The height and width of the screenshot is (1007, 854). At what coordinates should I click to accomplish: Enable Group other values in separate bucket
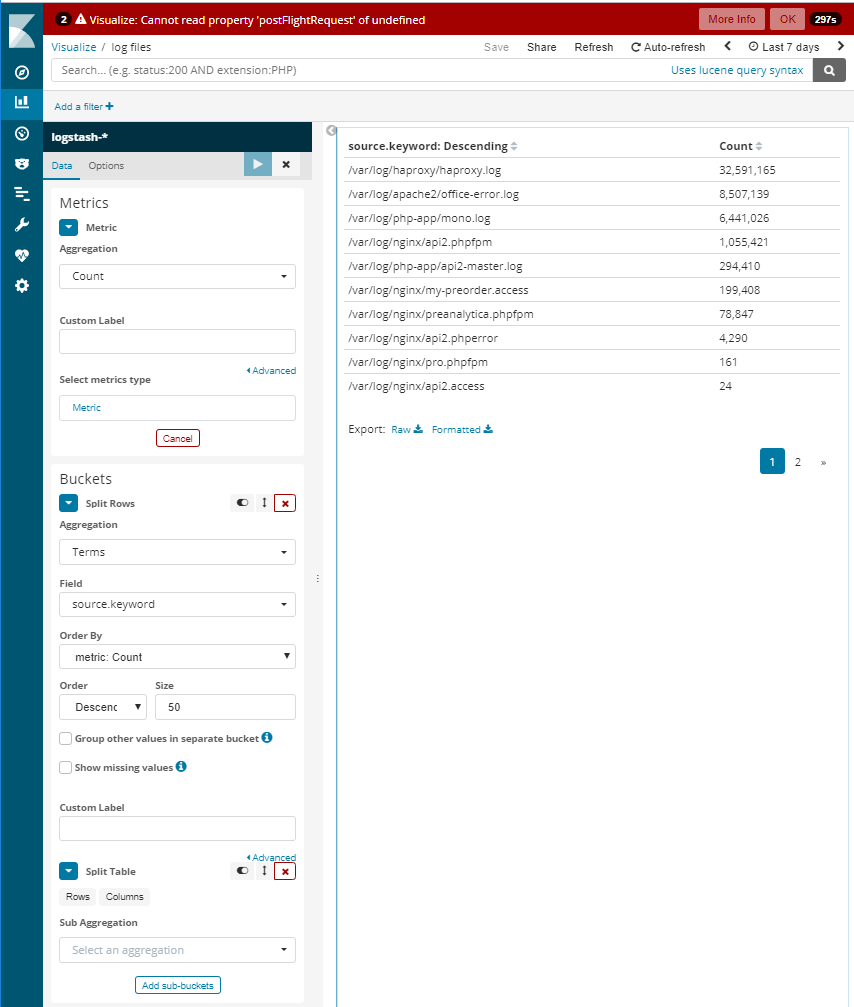click(x=66, y=739)
